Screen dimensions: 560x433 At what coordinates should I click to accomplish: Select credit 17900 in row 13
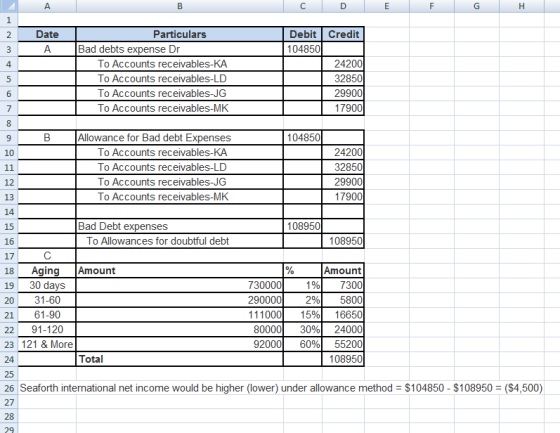click(343, 196)
